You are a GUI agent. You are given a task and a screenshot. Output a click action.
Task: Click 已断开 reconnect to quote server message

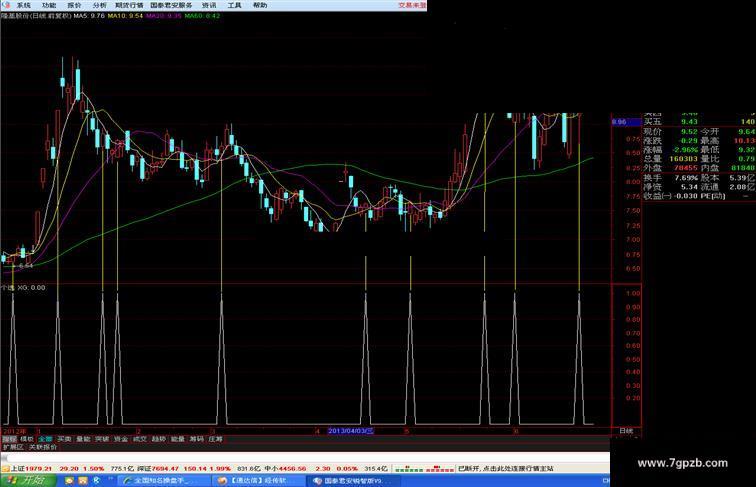point(506,468)
